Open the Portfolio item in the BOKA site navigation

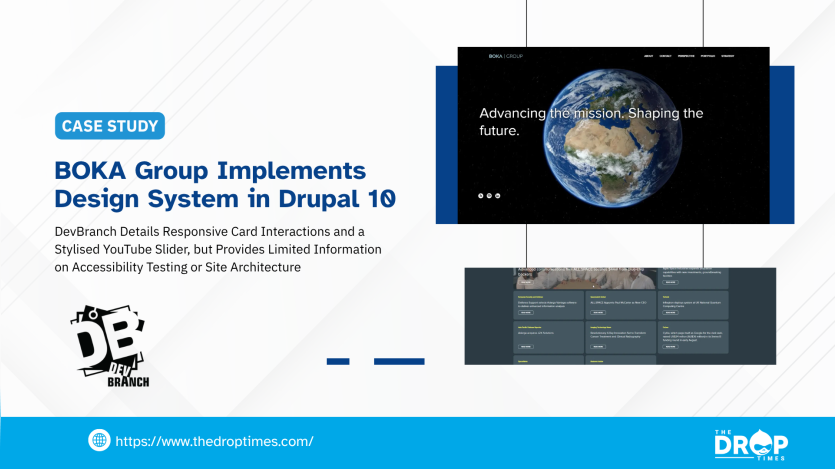click(708, 56)
